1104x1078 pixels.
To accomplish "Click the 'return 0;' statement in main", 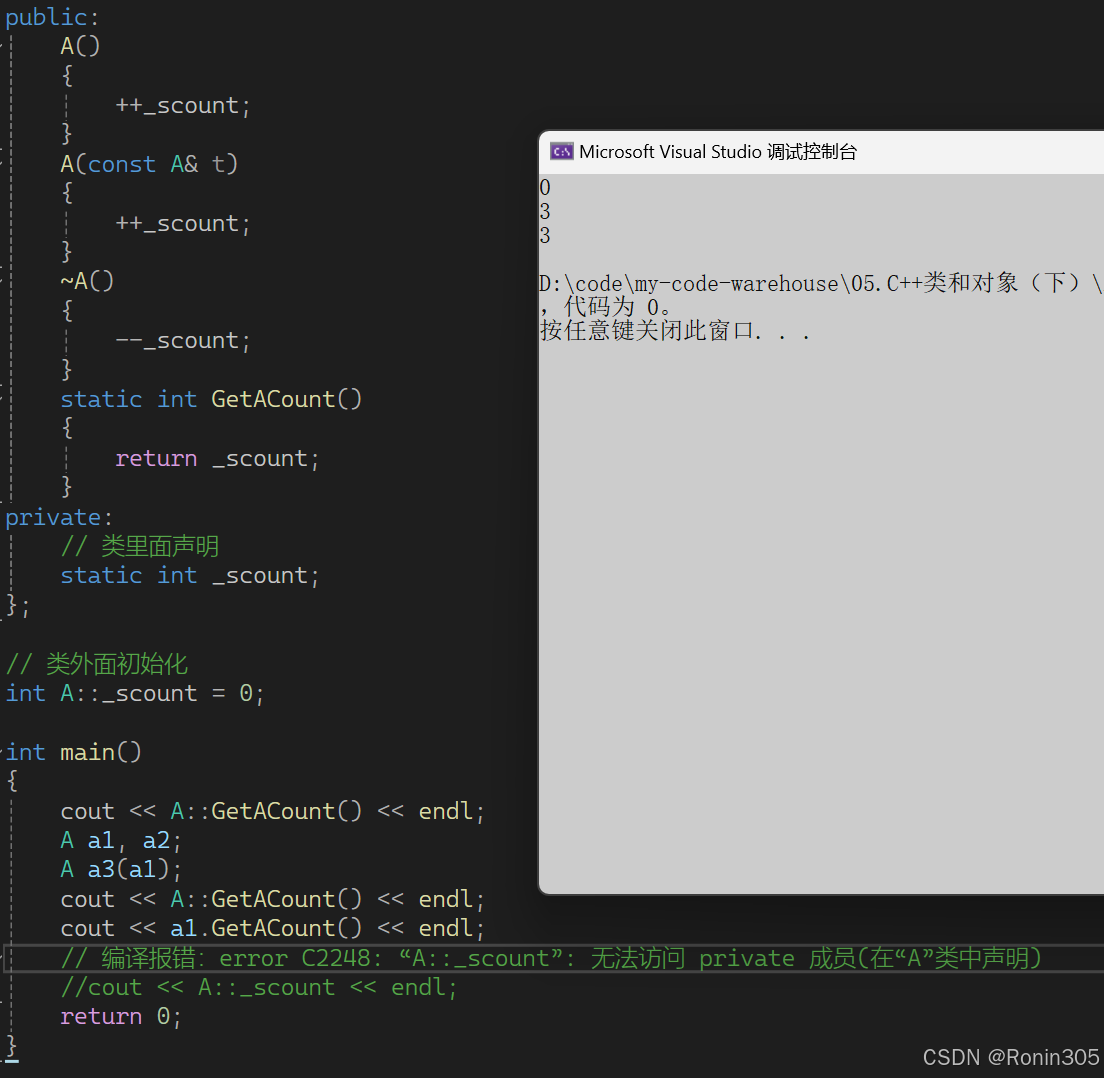I will [121, 1017].
